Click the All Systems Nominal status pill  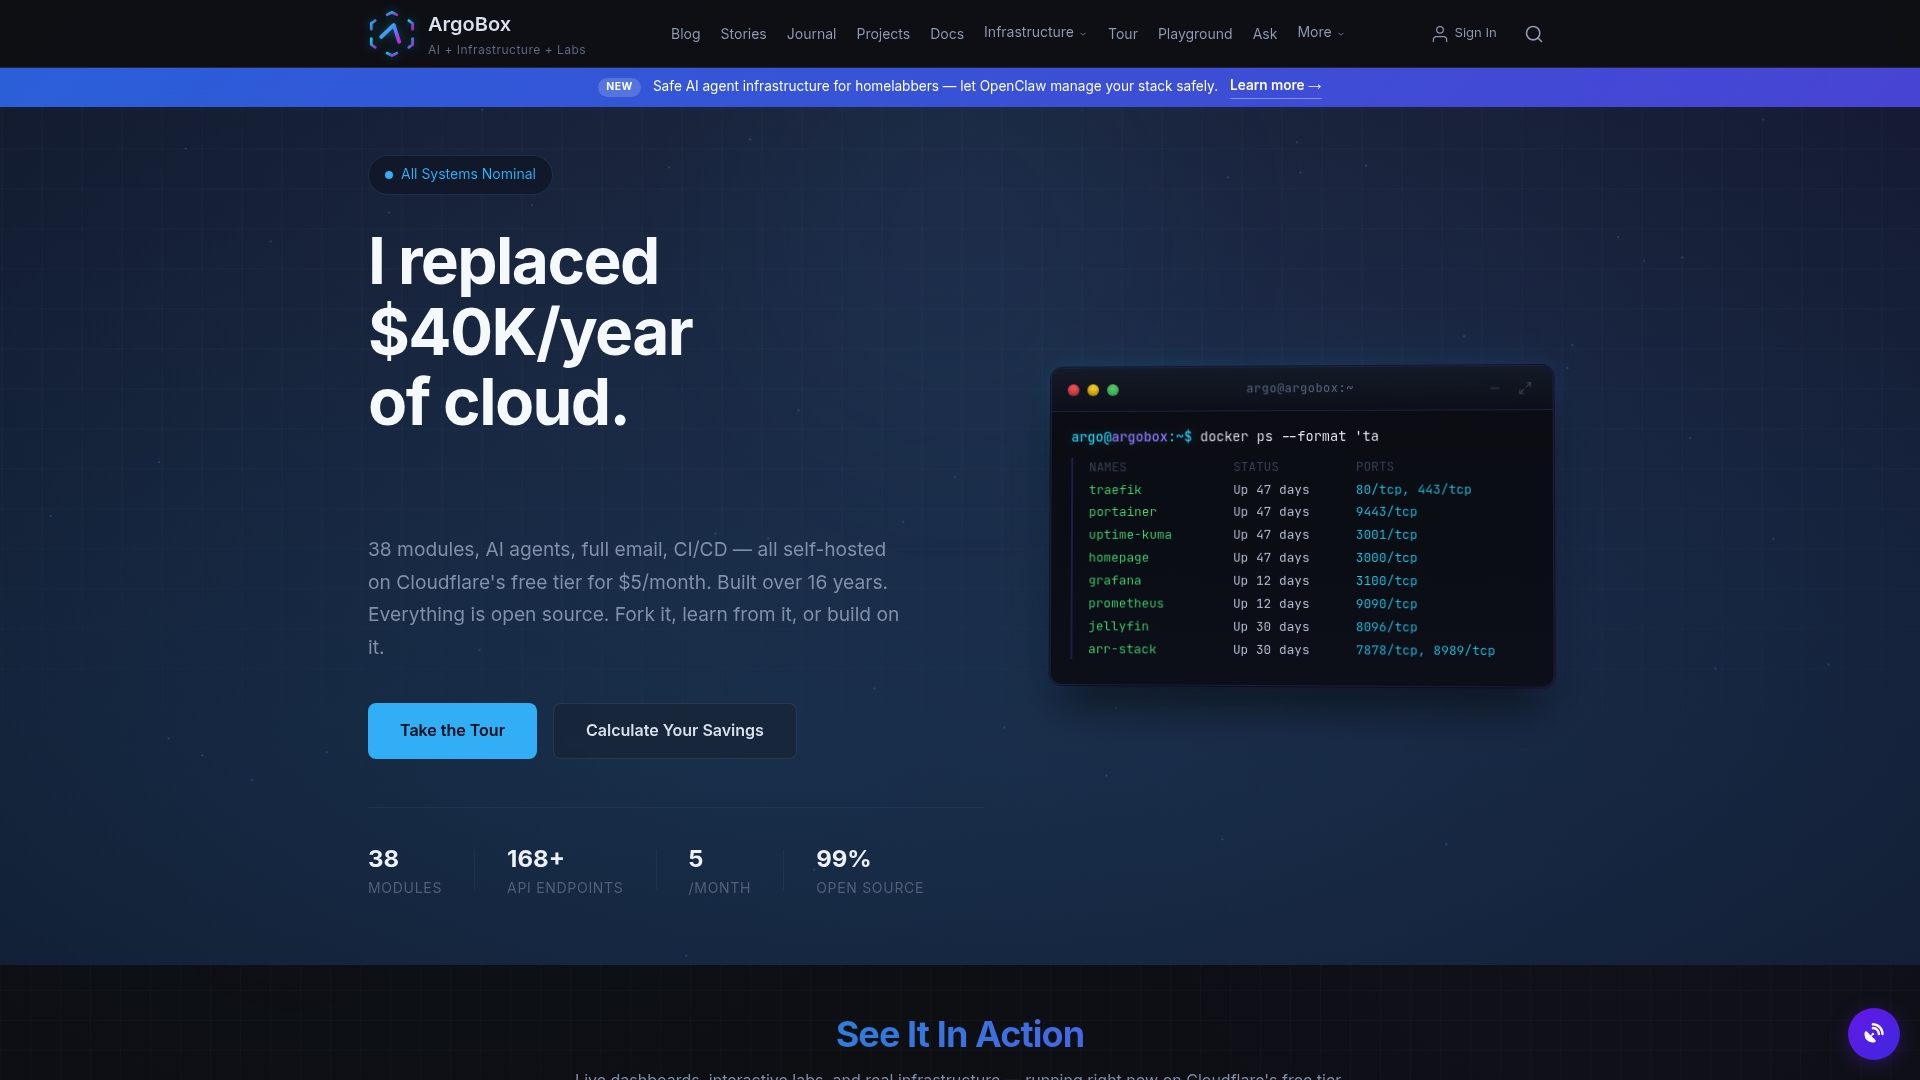pos(459,174)
